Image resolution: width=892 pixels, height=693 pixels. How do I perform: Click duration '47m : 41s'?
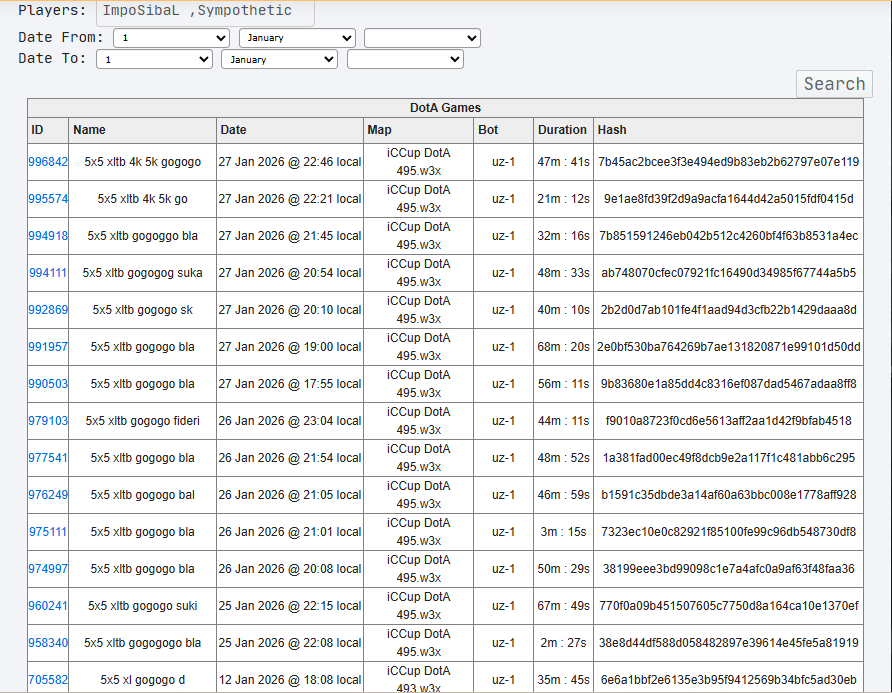click(x=563, y=162)
